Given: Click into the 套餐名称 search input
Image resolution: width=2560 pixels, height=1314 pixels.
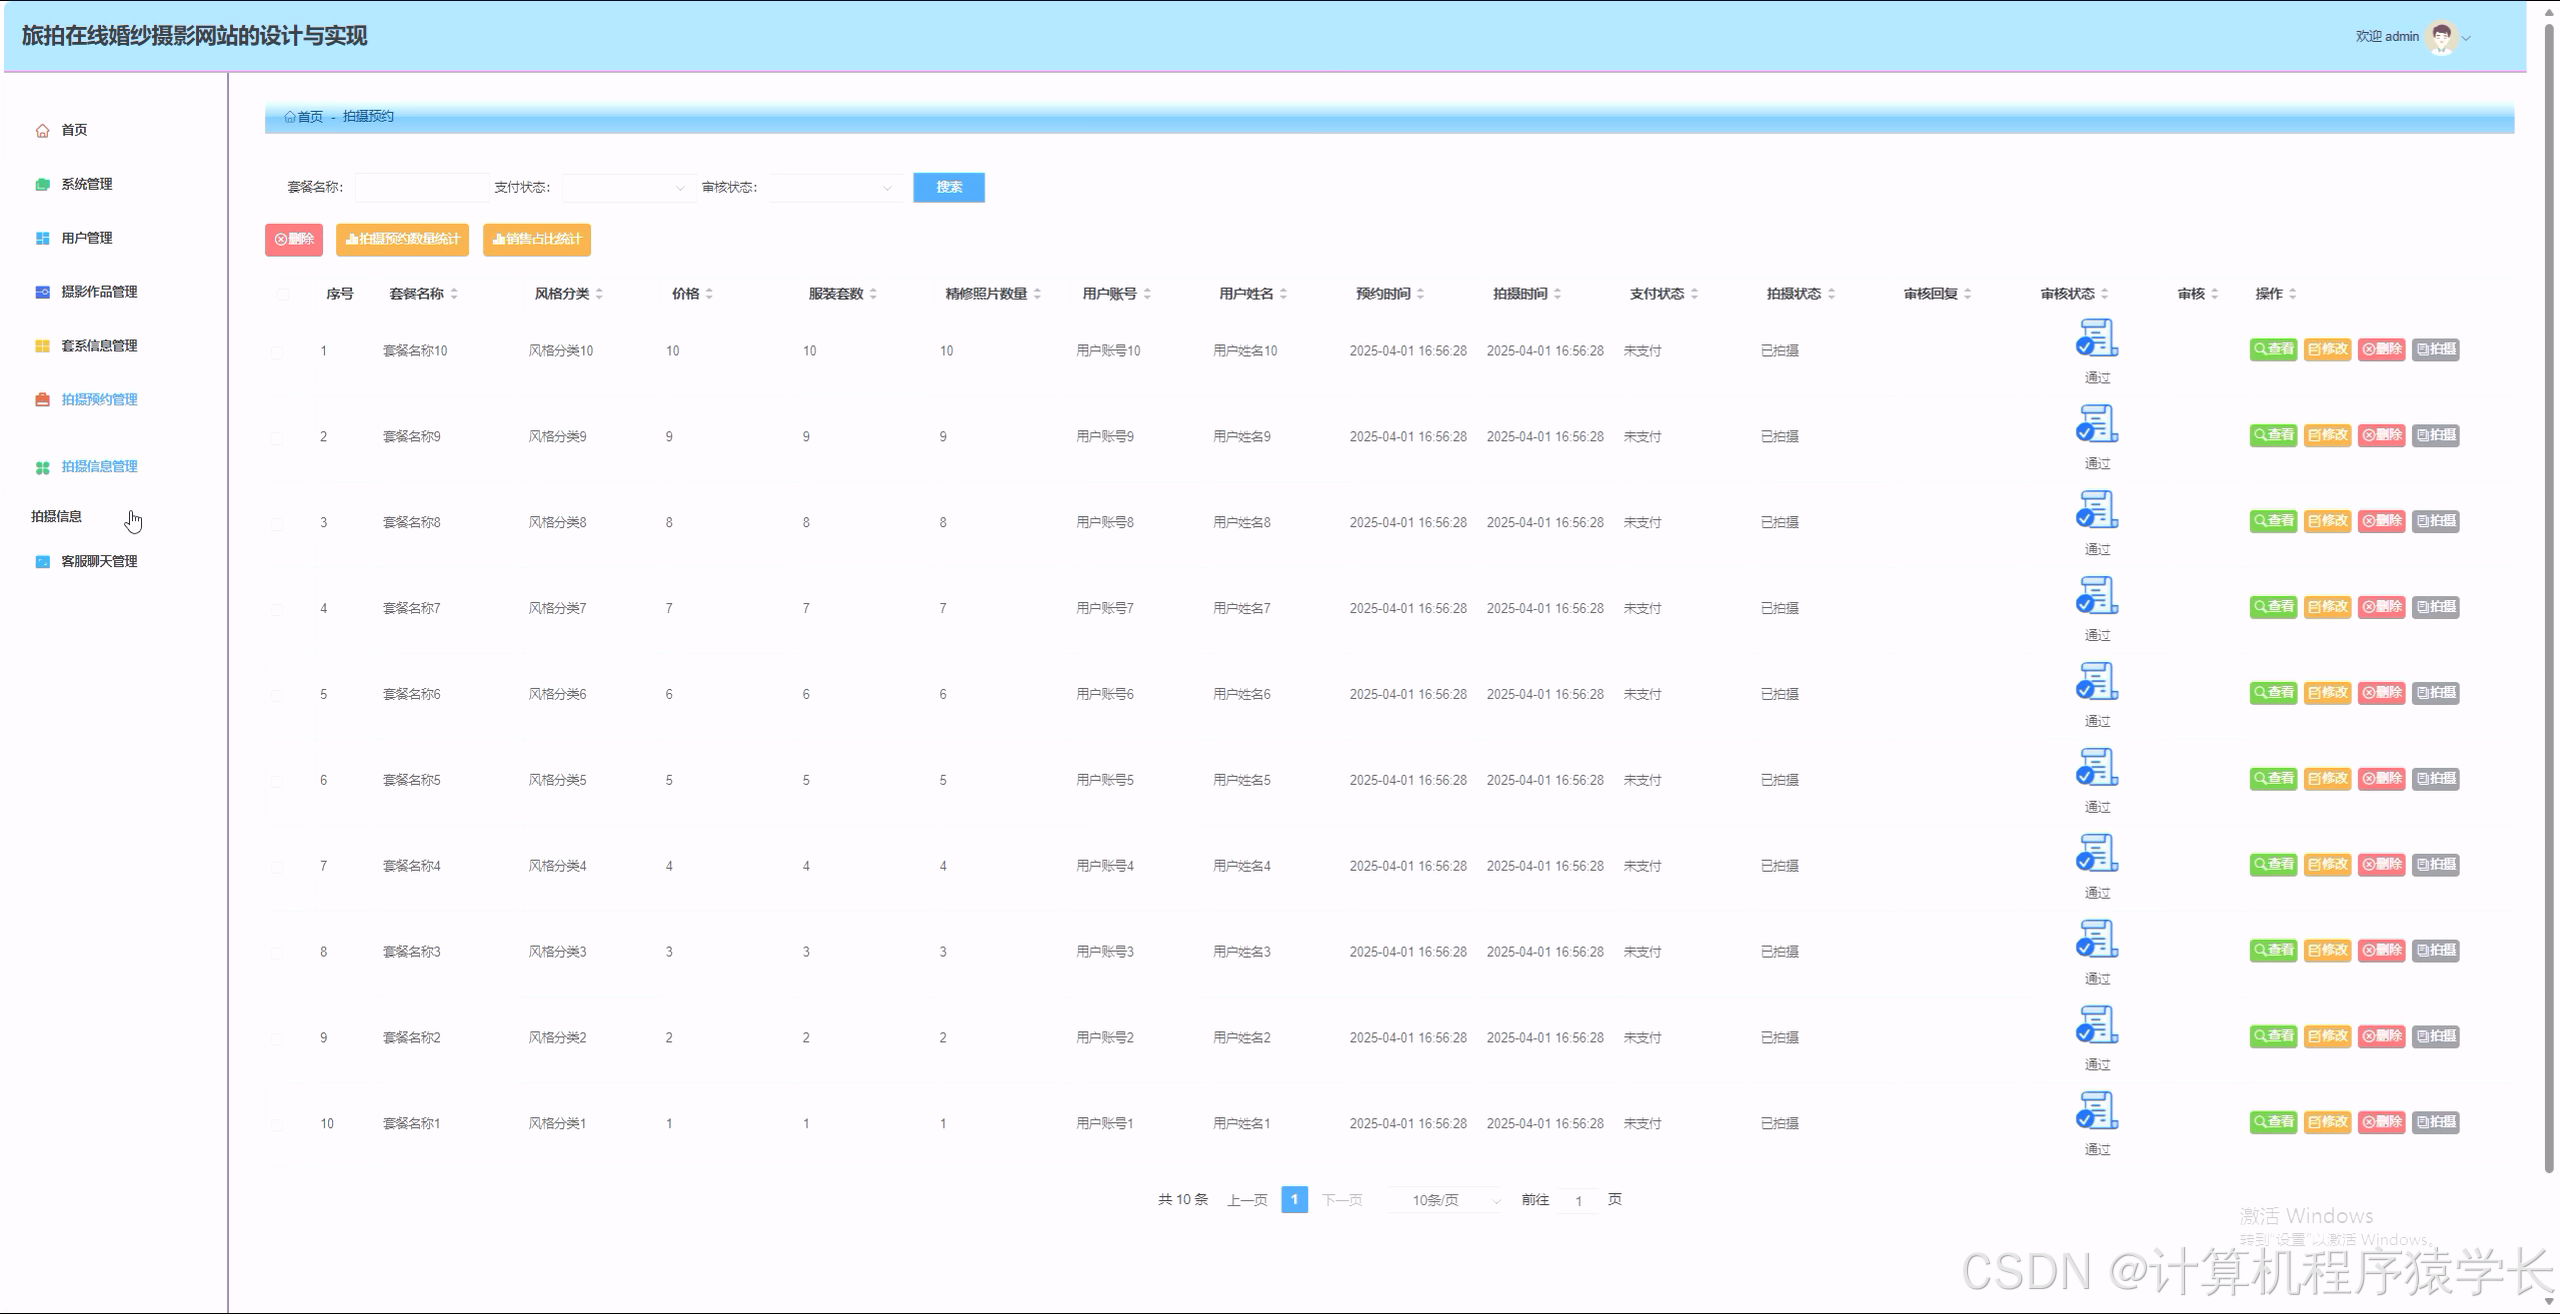Looking at the screenshot, I should pos(421,188).
